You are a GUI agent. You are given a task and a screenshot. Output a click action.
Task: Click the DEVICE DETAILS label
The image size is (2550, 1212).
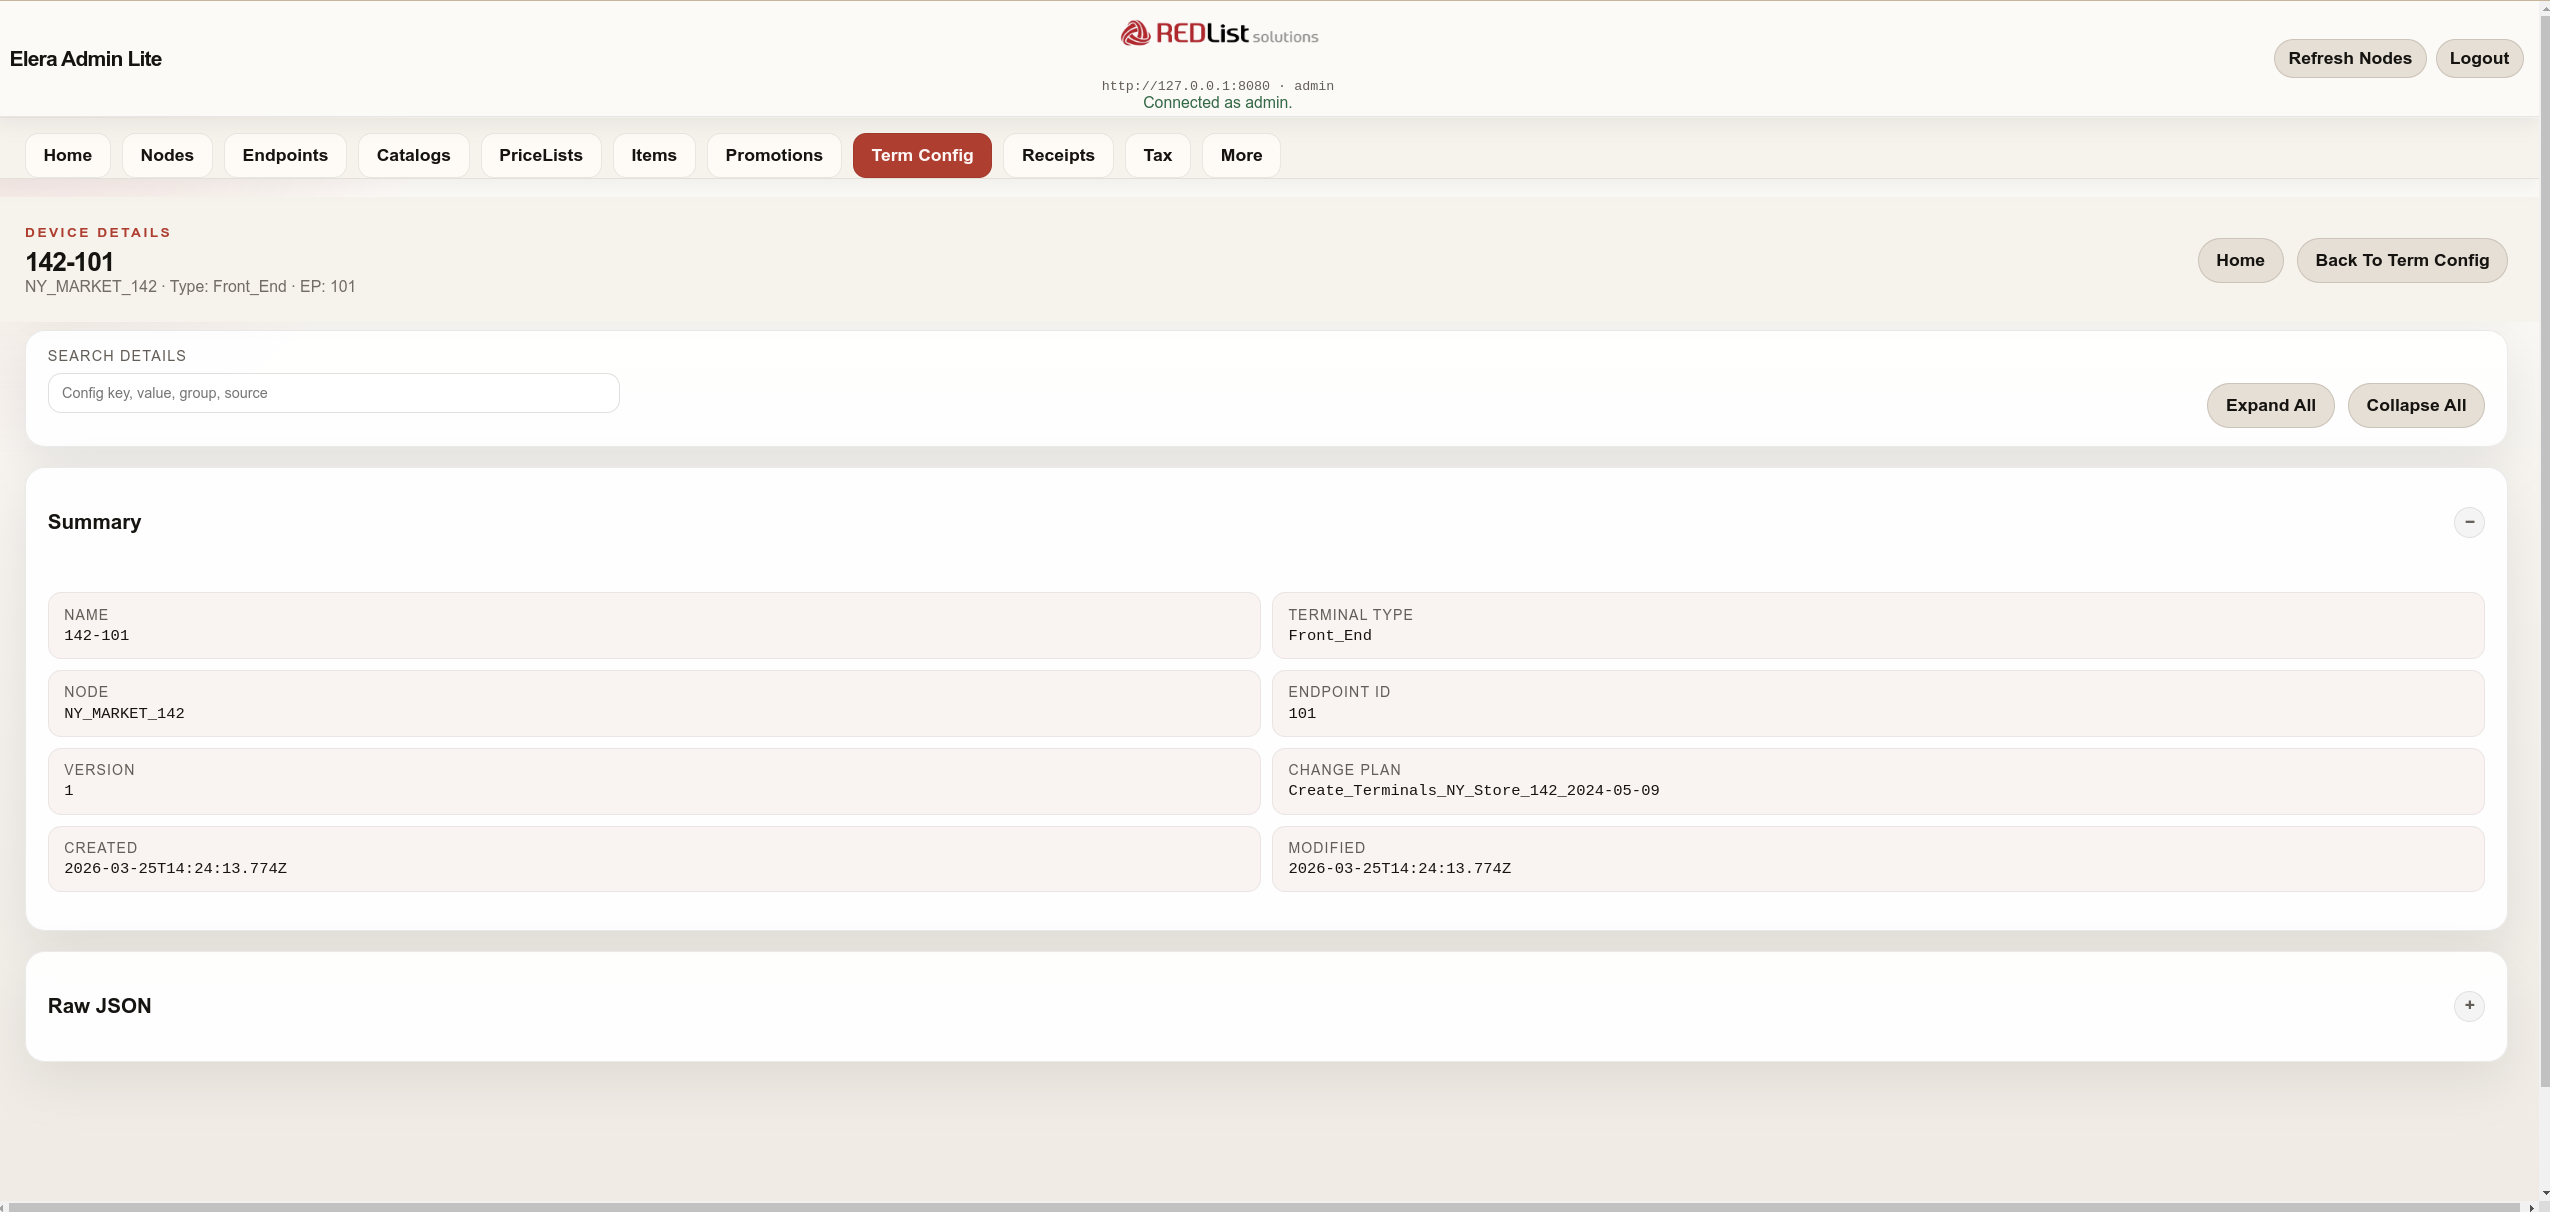(98, 232)
